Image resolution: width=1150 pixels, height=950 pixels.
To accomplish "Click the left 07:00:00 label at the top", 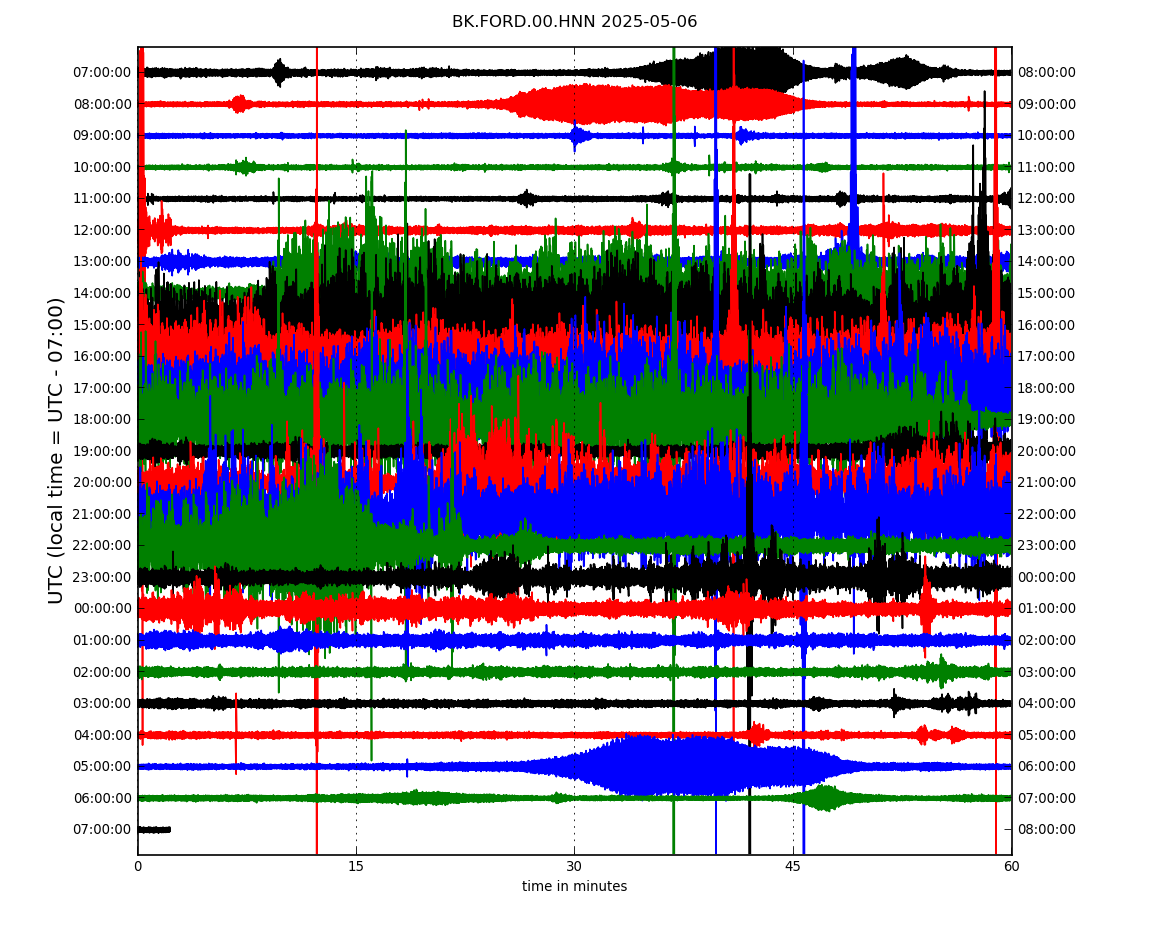I will 102,73.
